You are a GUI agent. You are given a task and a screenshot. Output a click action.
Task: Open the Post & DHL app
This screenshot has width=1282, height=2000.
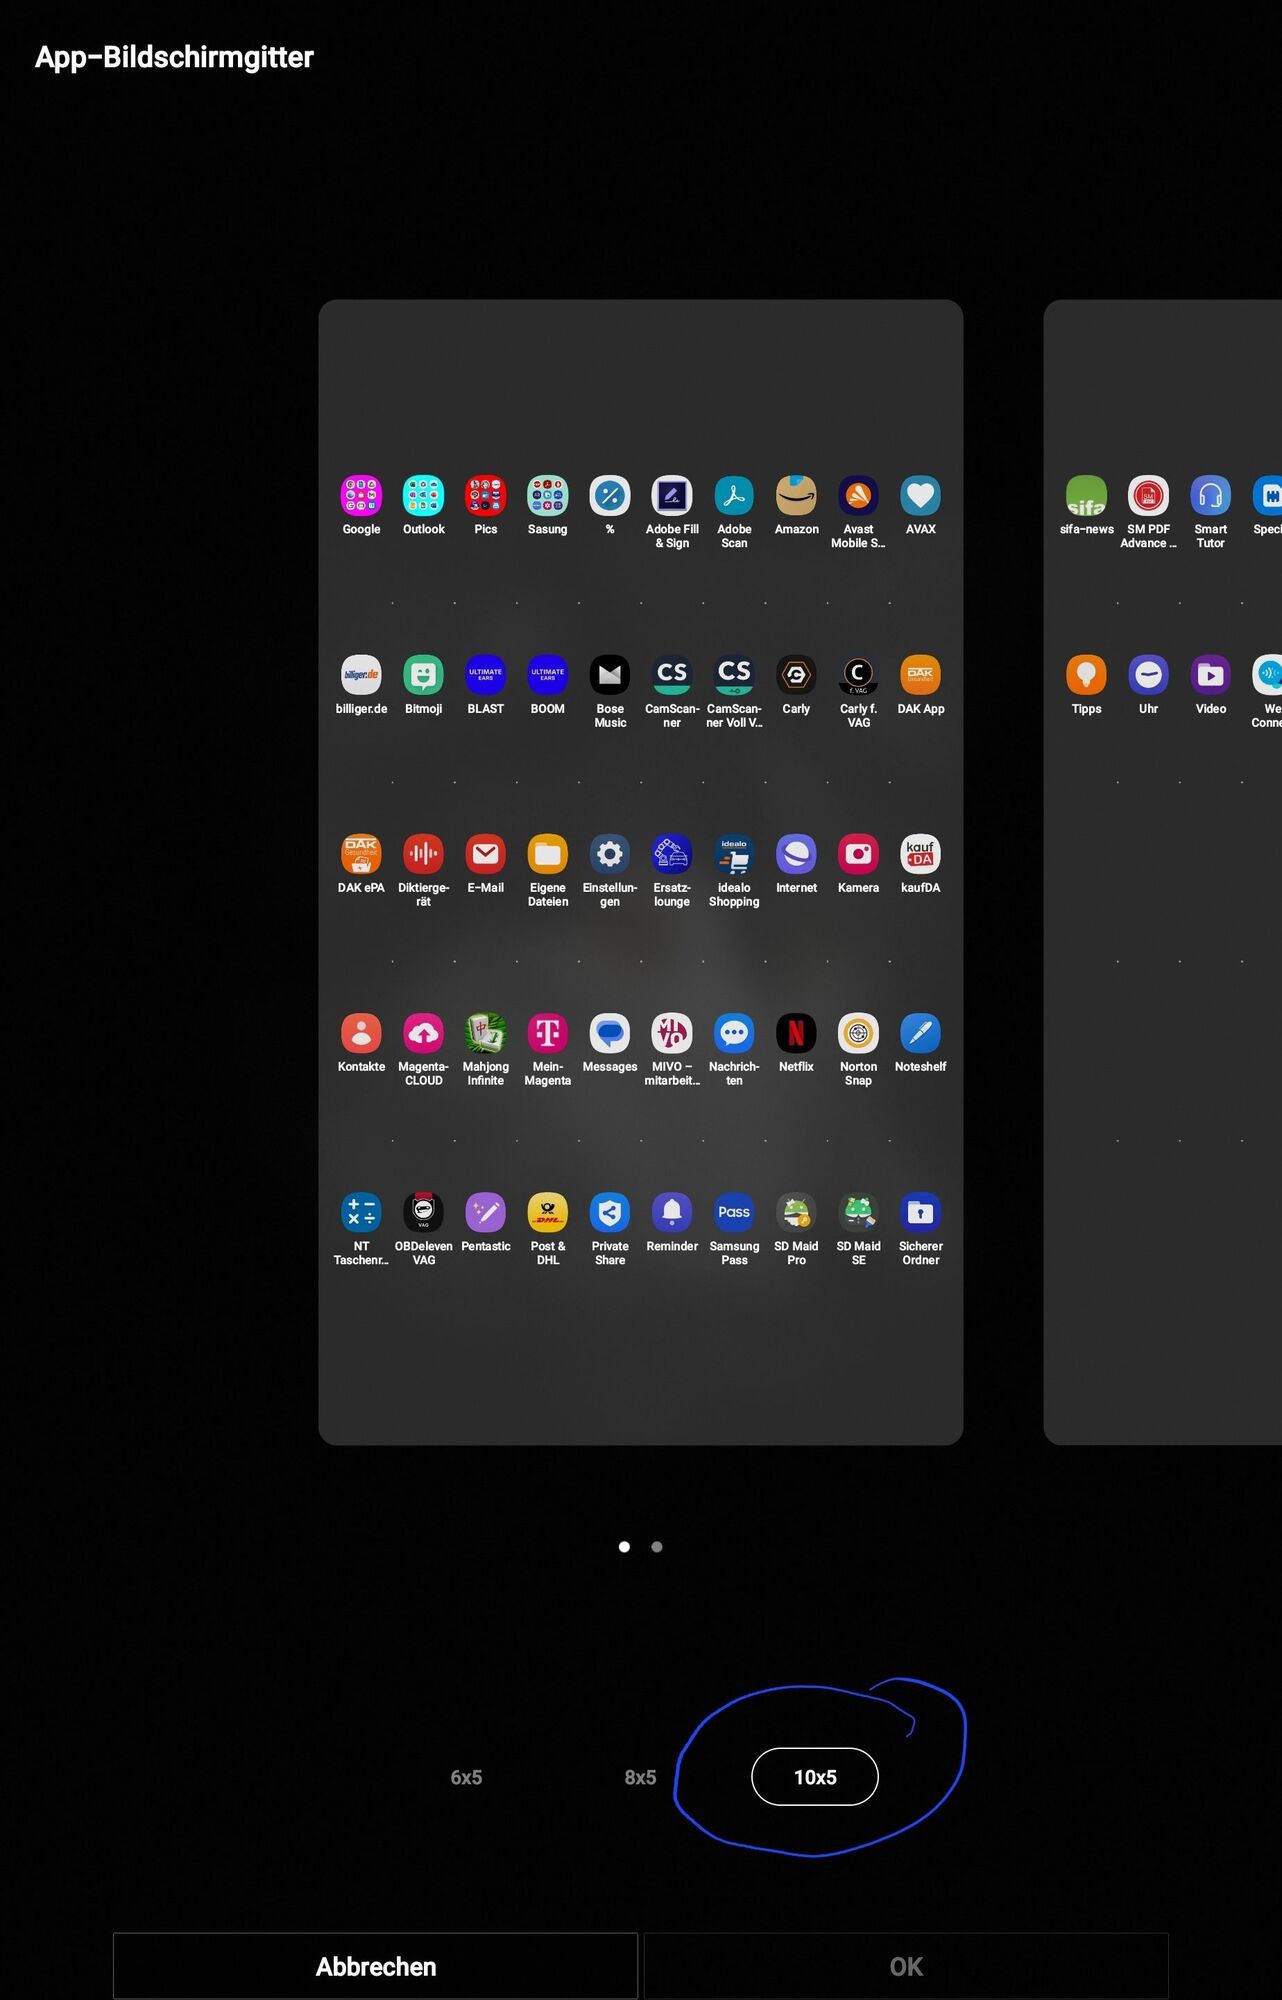(548, 1212)
